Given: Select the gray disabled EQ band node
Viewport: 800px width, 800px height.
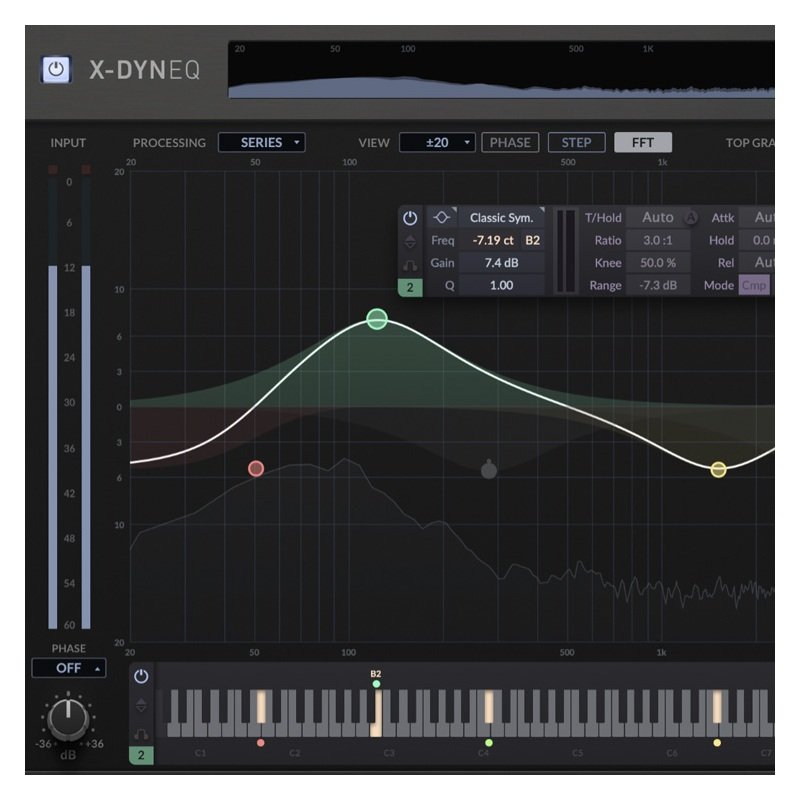Looking at the screenshot, I should (489, 469).
